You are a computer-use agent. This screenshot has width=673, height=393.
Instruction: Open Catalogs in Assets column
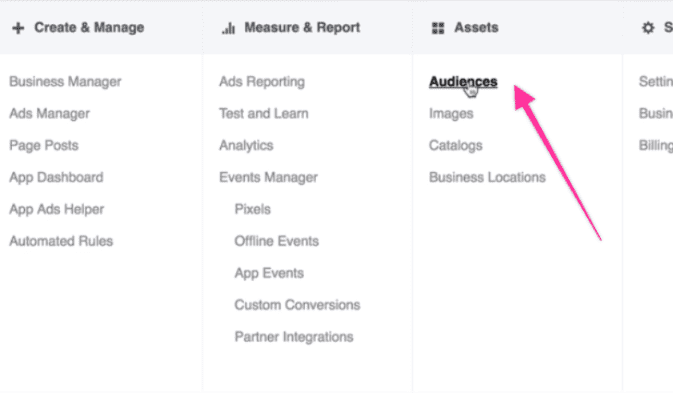click(x=455, y=145)
